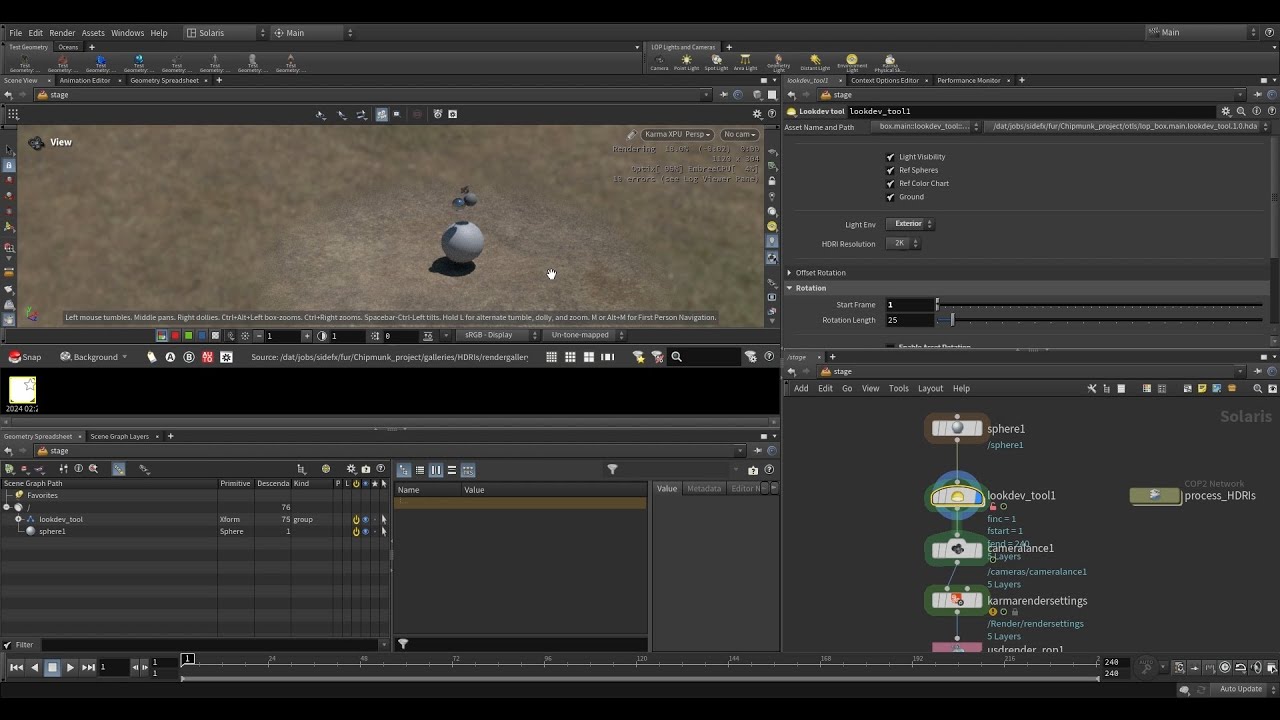Open the Light Env Exterior dropdown
The image size is (1280, 720).
point(912,224)
